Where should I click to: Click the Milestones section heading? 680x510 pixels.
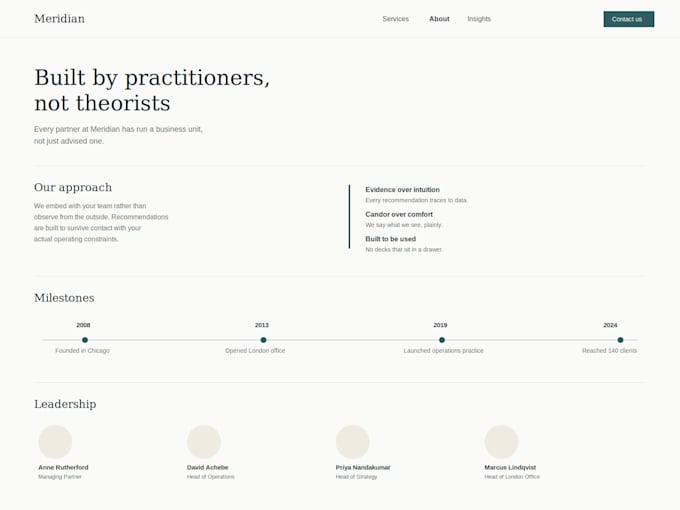pyautogui.click(x=64, y=298)
